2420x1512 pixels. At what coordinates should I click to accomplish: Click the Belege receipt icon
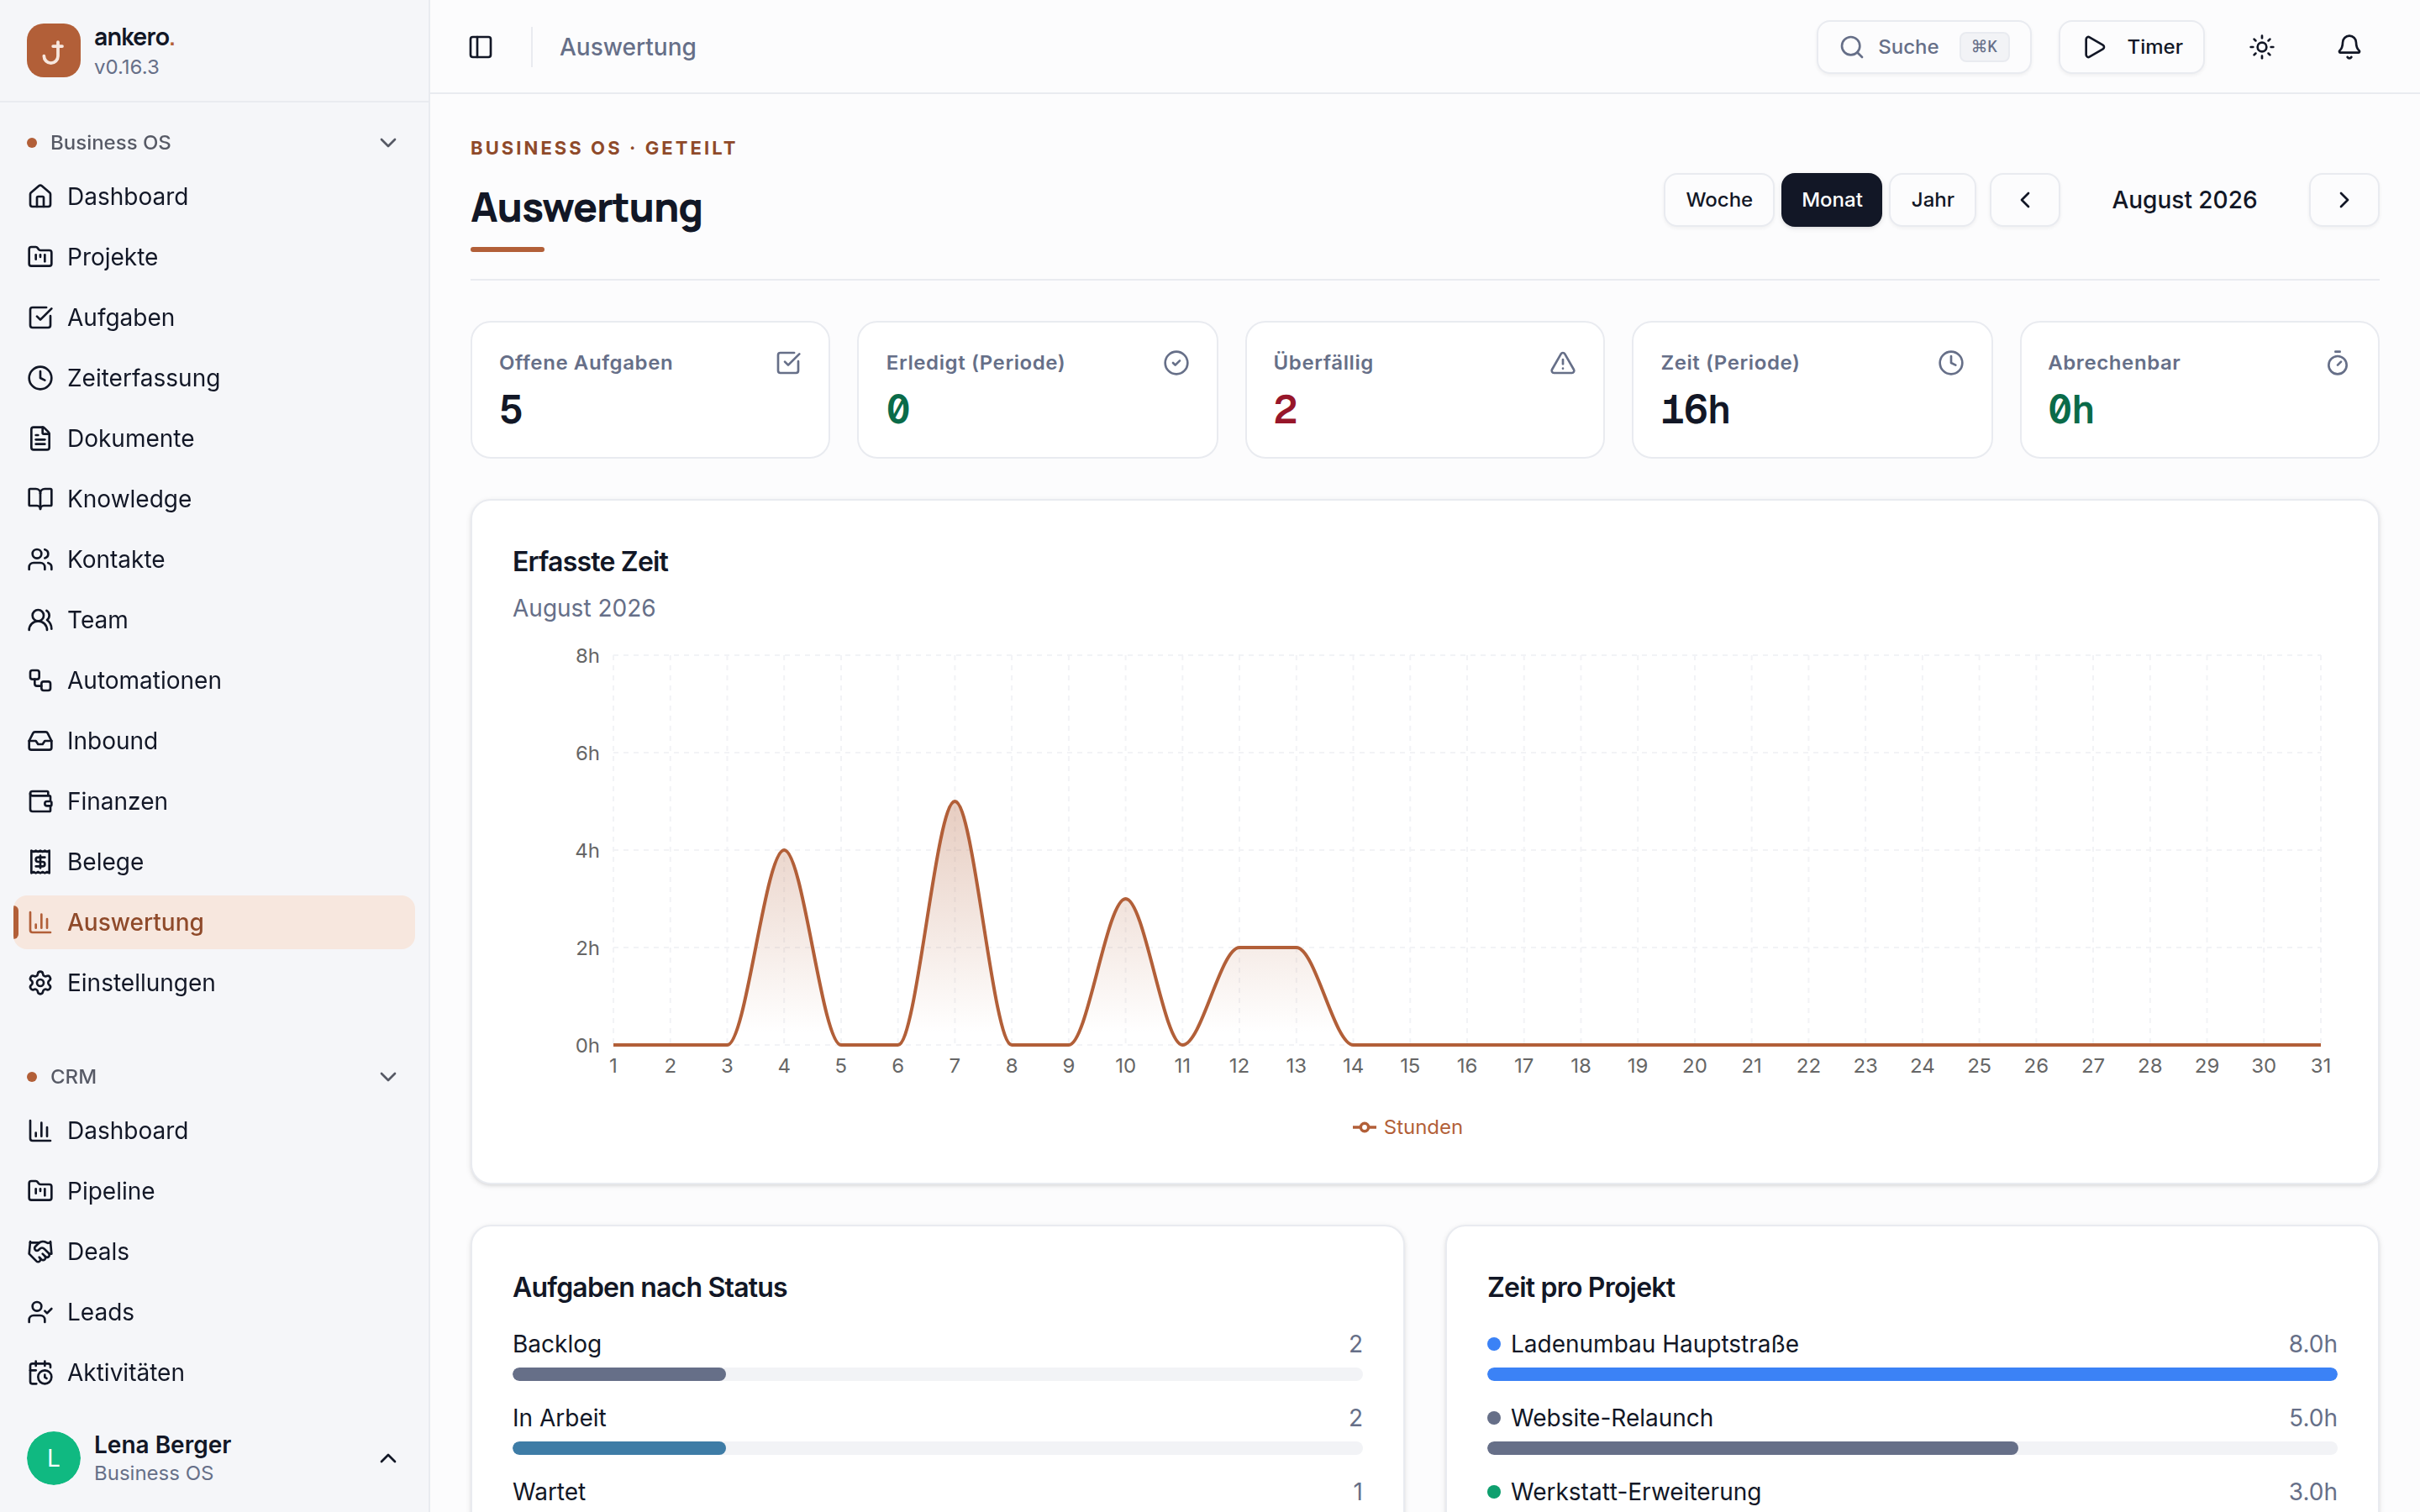(40, 862)
